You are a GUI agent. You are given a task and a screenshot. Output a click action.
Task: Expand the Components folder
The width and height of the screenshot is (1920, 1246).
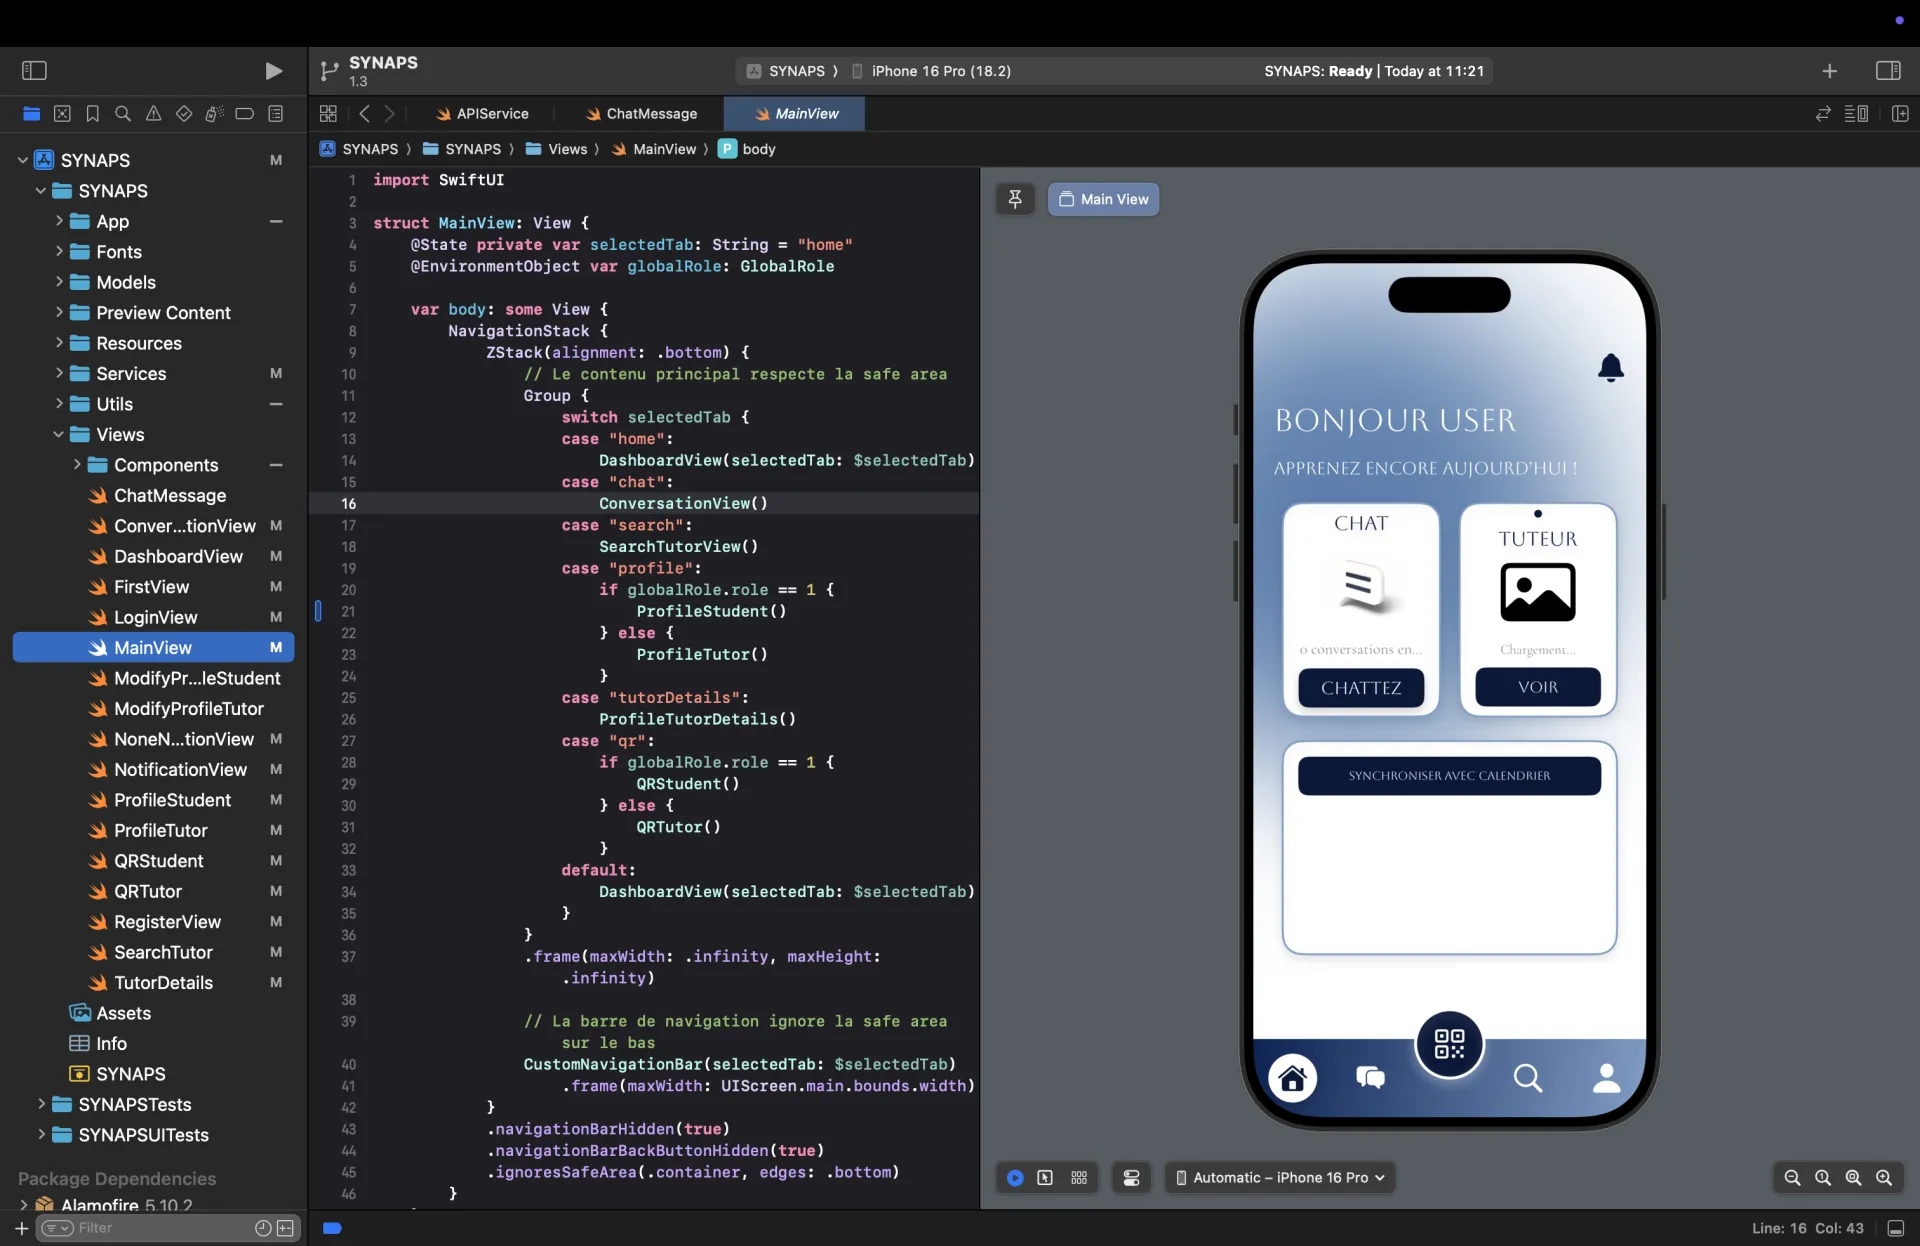[x=77, y=465]
